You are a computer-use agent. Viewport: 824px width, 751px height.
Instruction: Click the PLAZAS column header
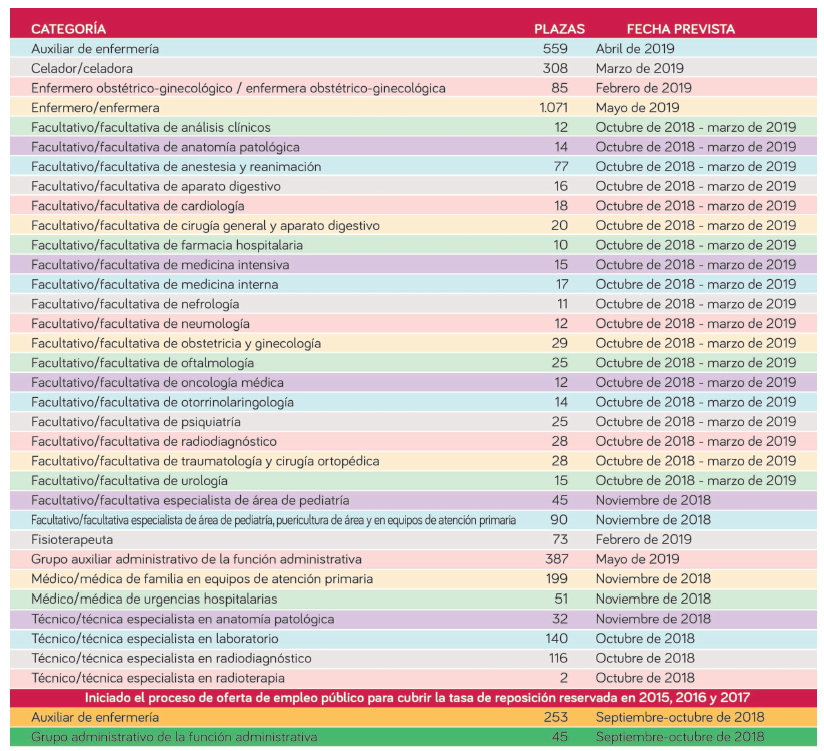coord(559,29)
